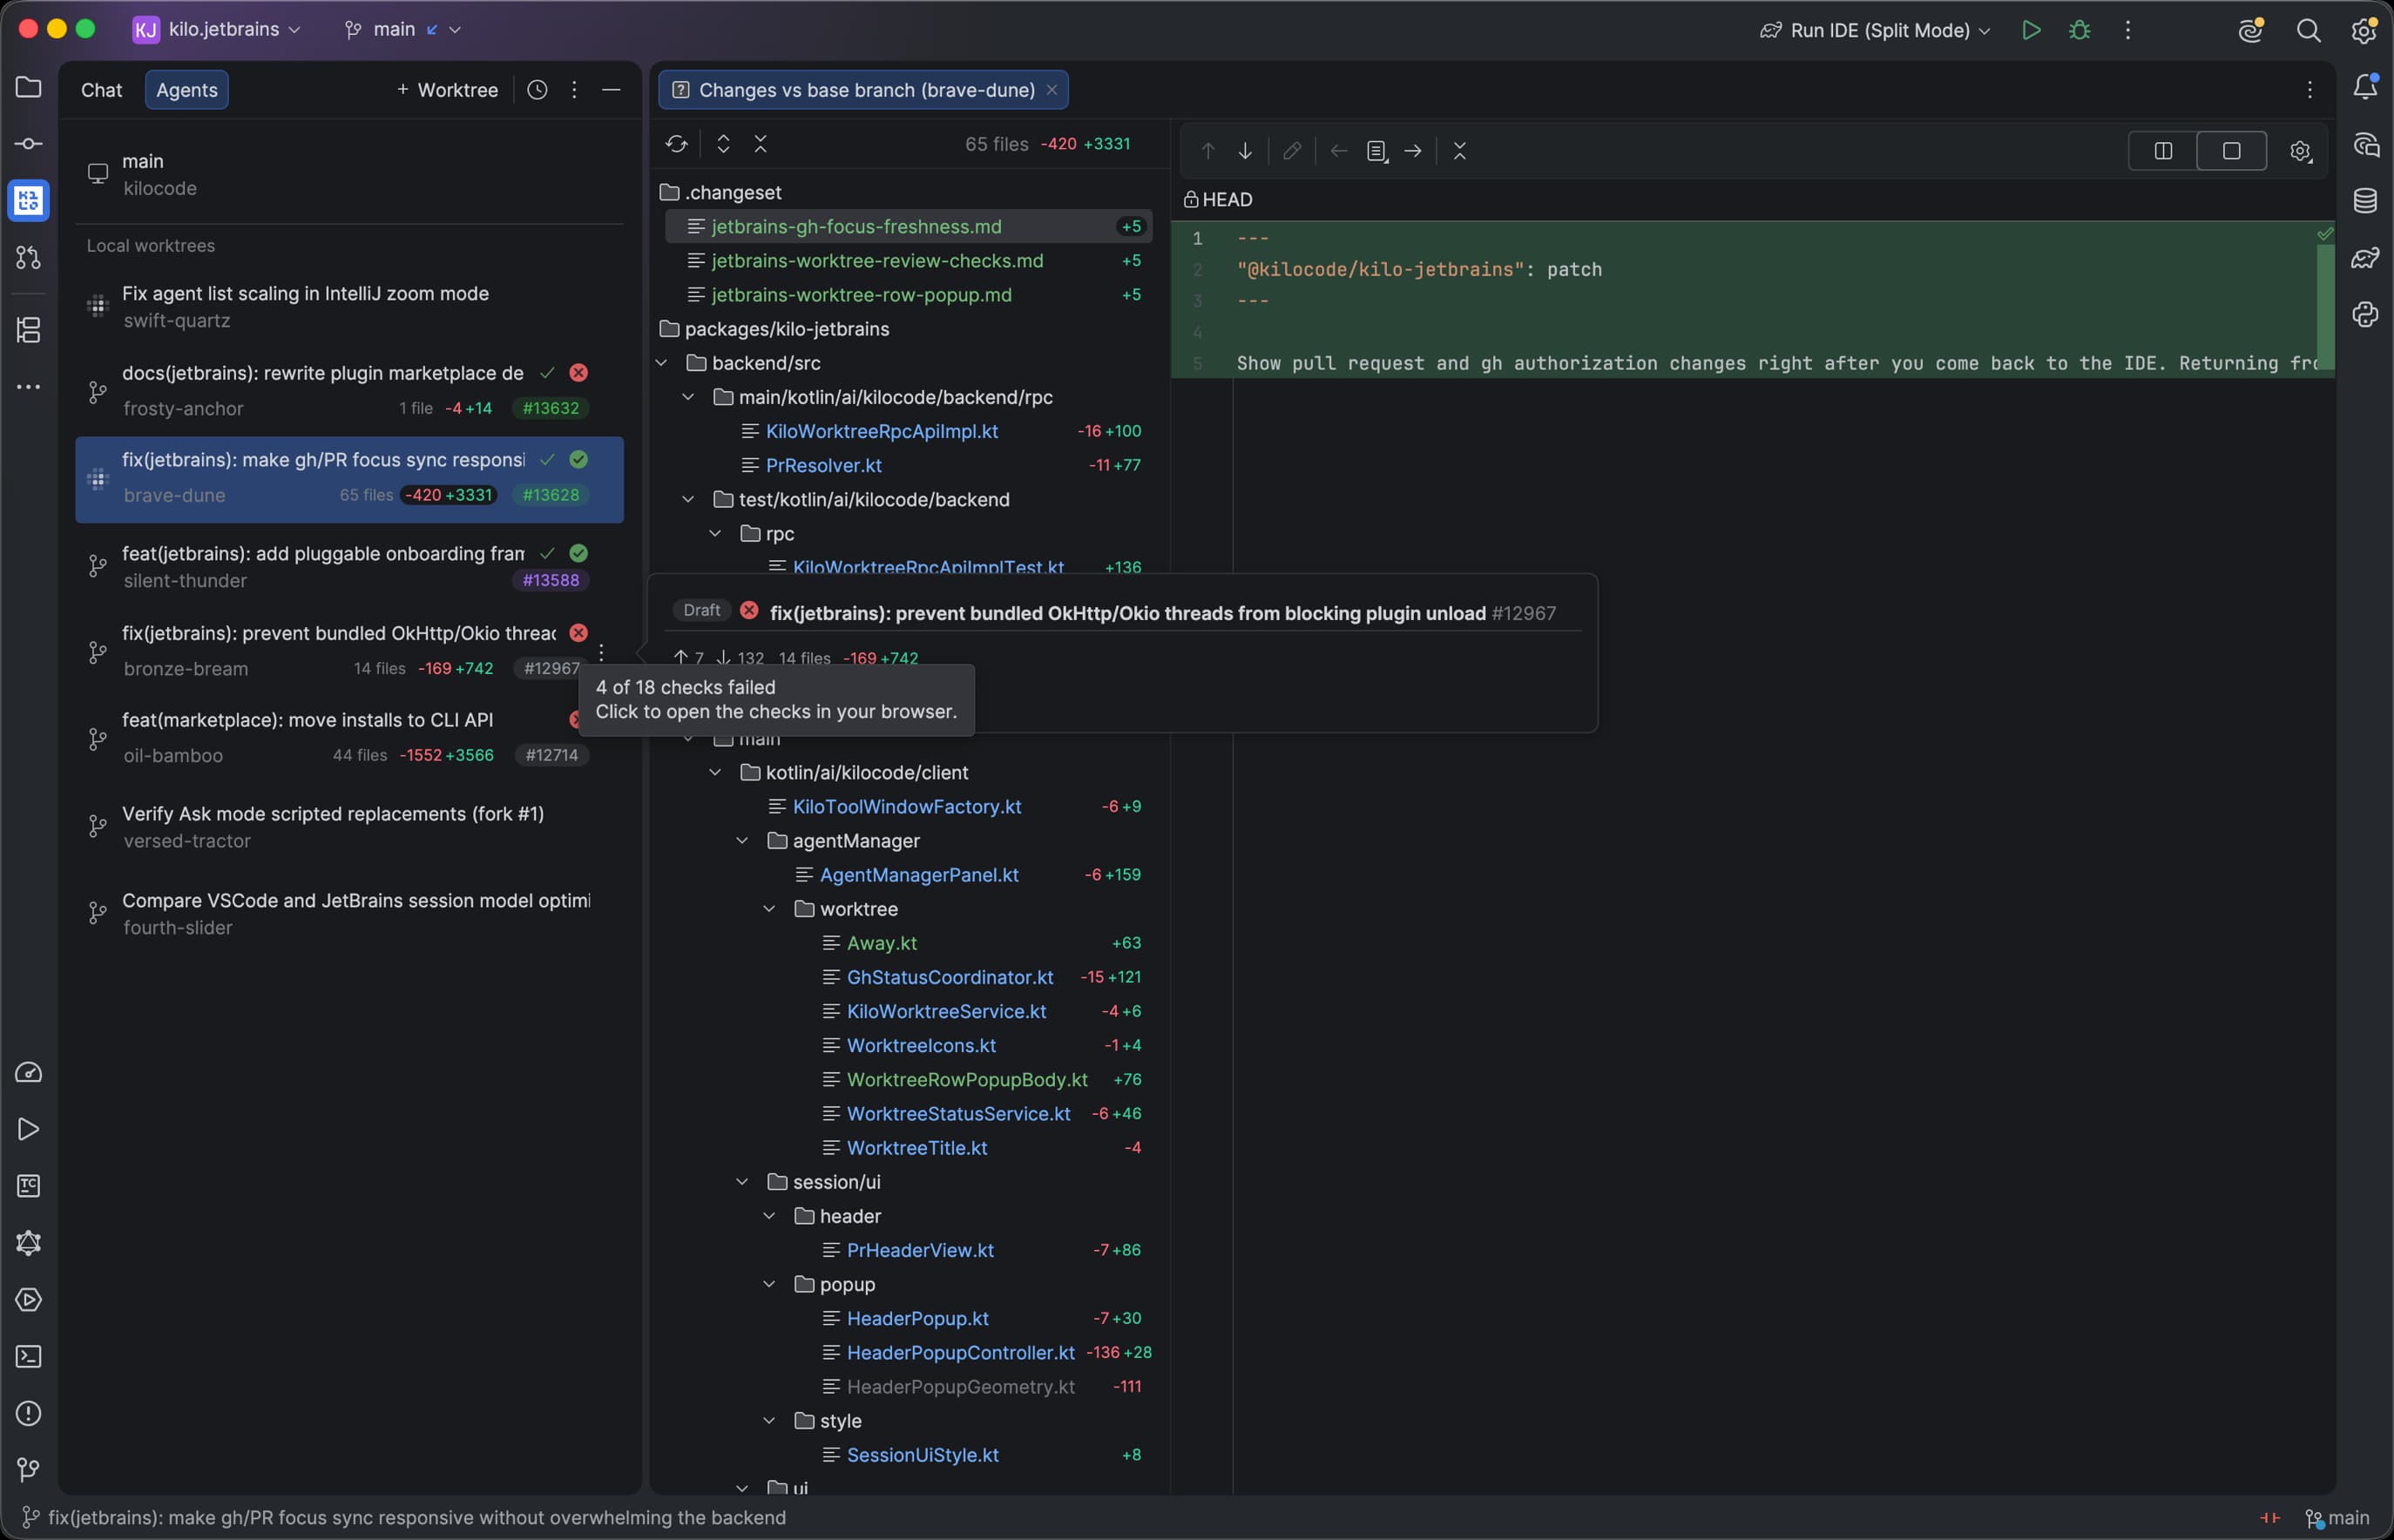Open IDE settings gear in title bar
The image size is (2394, 1540).
2364,30
